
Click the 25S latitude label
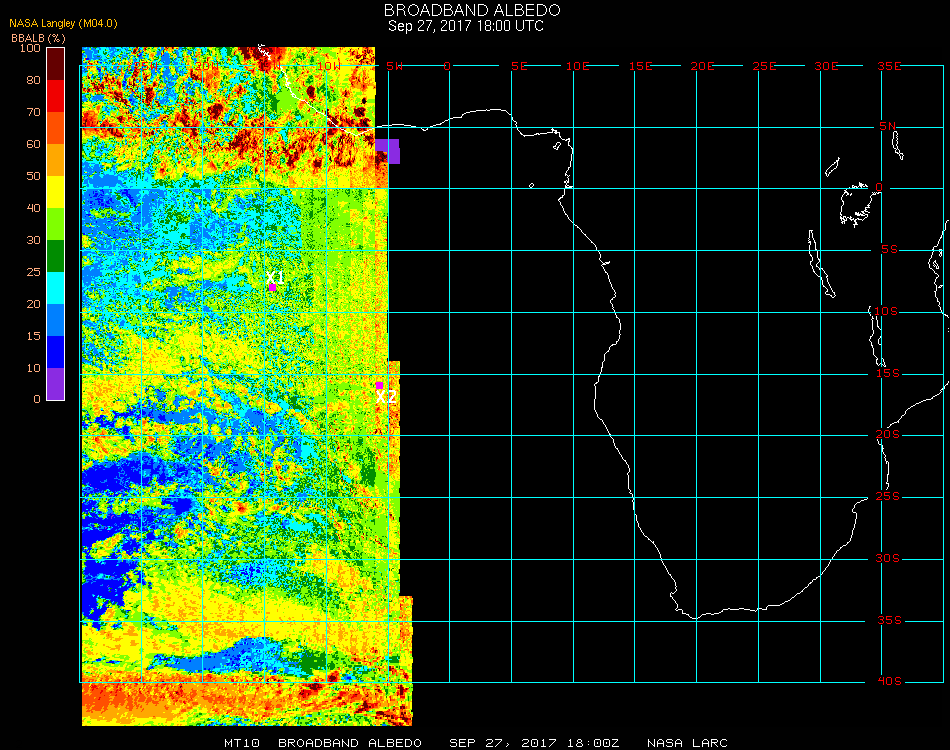pyautogui.click(x=888, y=497)
